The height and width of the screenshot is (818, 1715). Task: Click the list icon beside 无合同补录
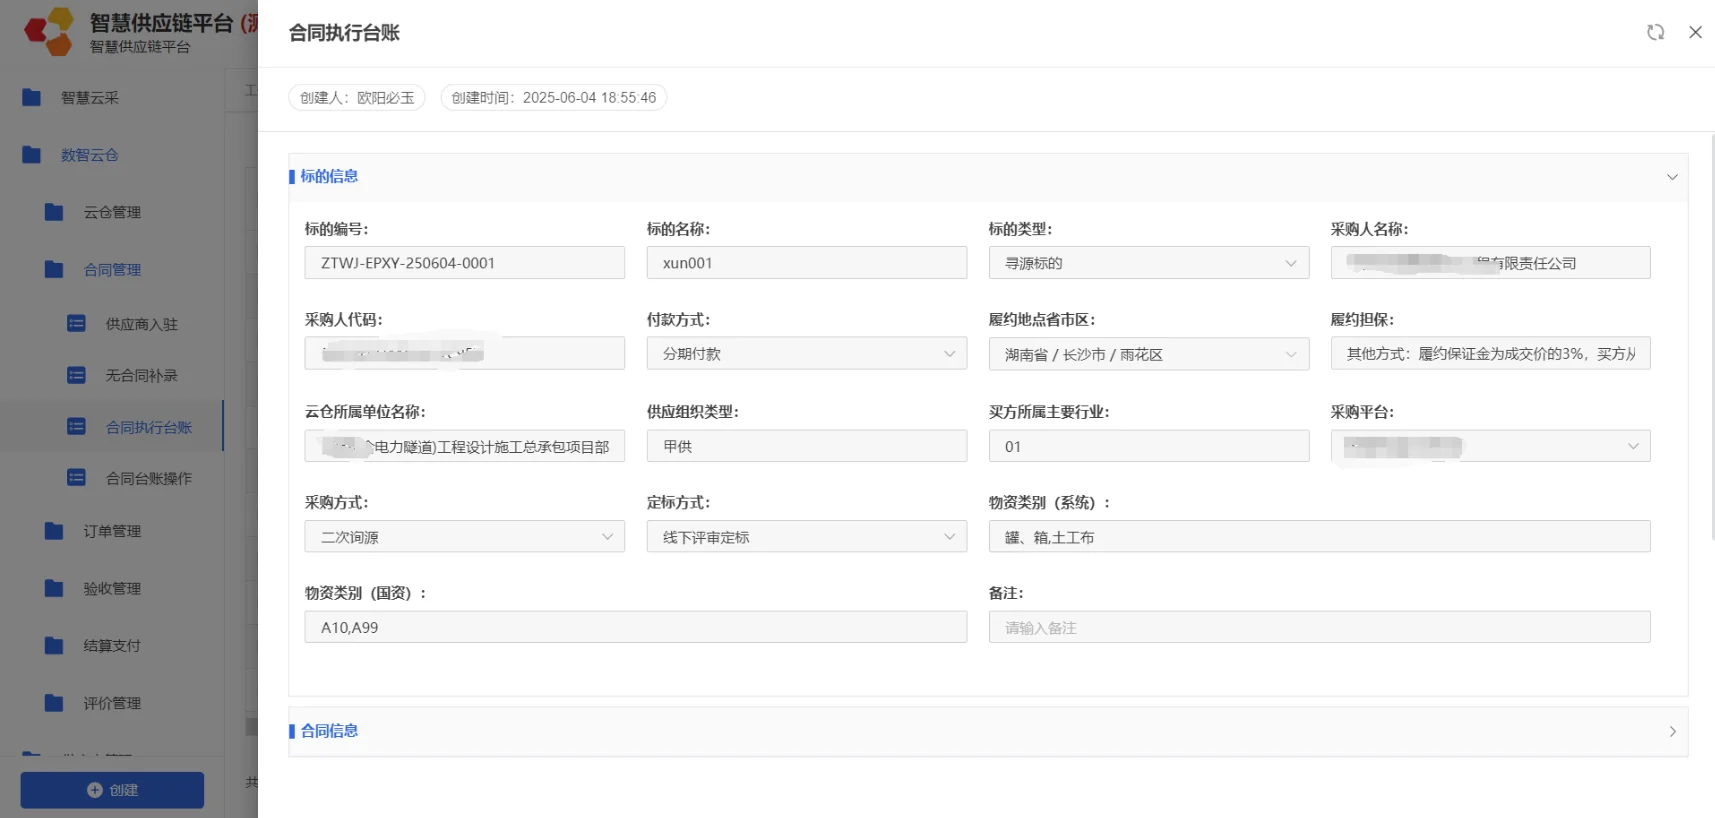76,375
